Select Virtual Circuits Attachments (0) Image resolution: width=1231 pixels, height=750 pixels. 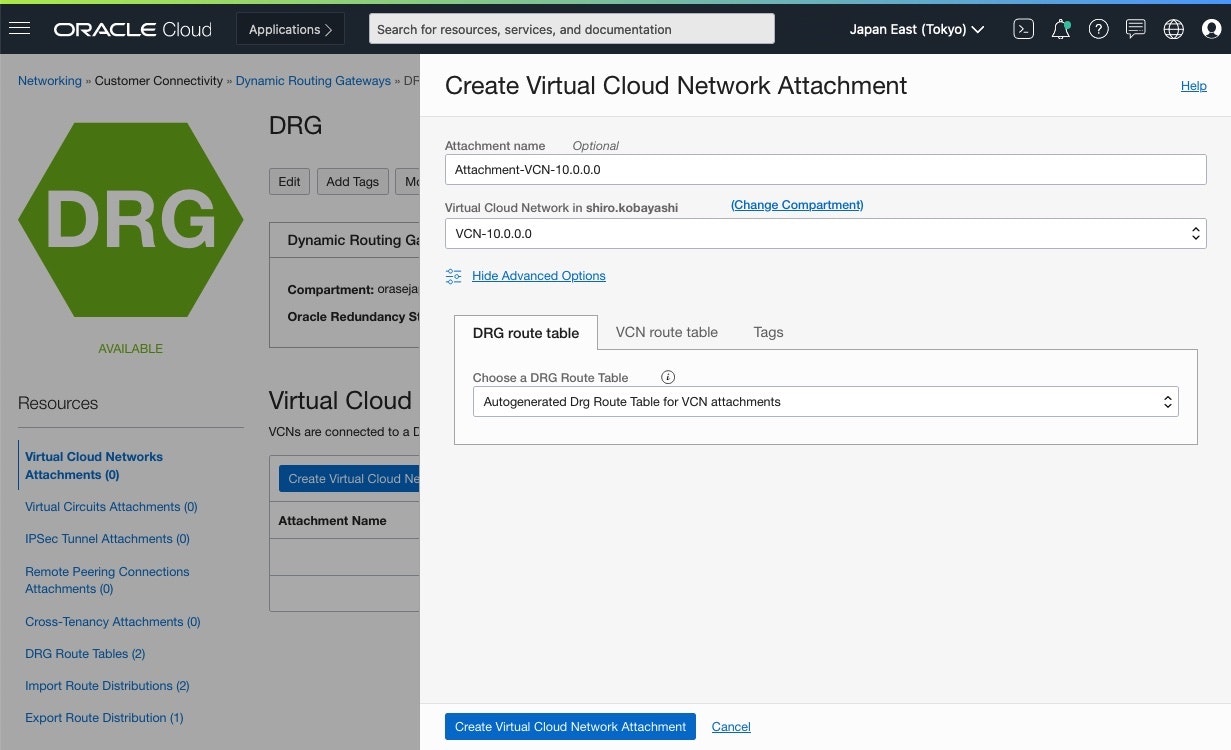111,507
